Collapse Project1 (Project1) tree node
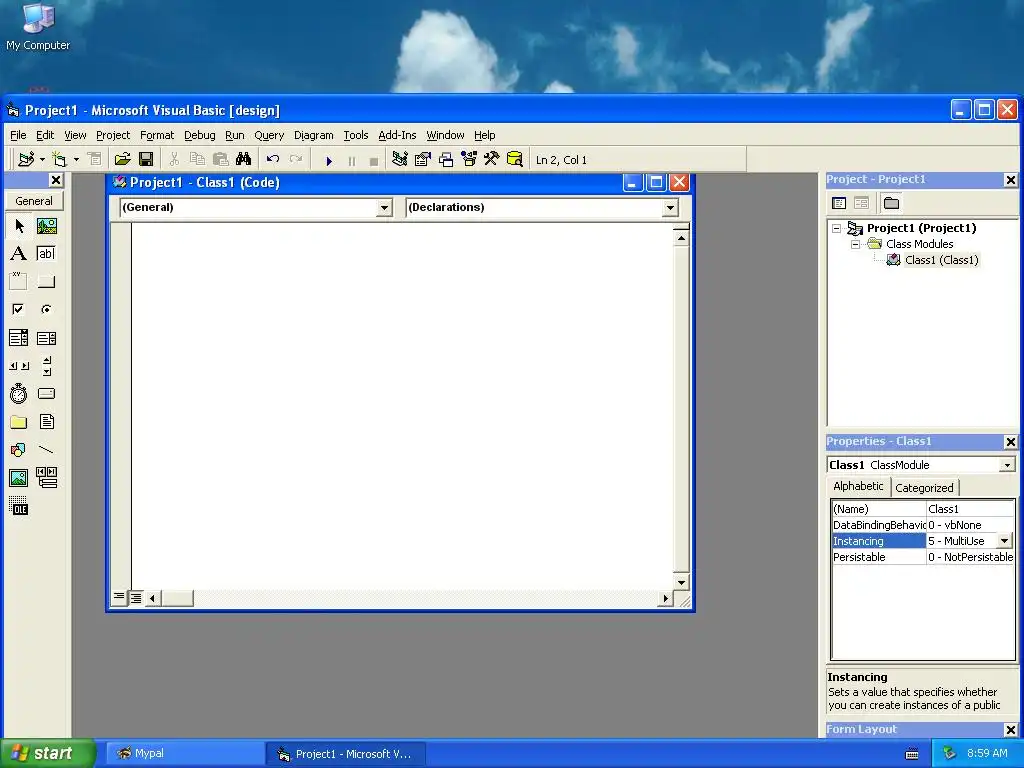Image resolution: width=1024 pixels, height=768 pixels. (836, 229)
